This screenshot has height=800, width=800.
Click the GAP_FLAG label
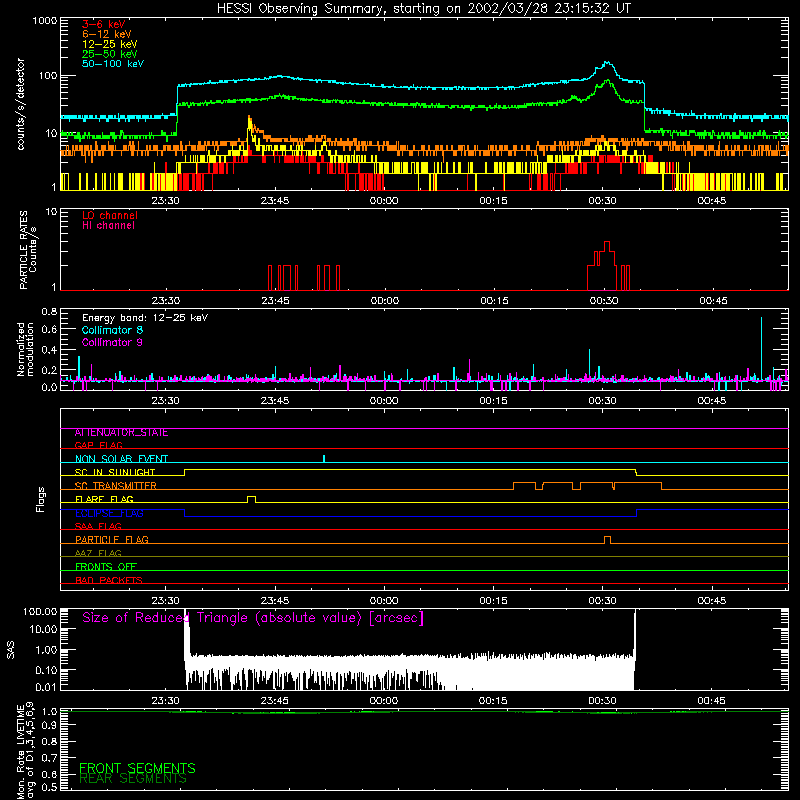98,445
